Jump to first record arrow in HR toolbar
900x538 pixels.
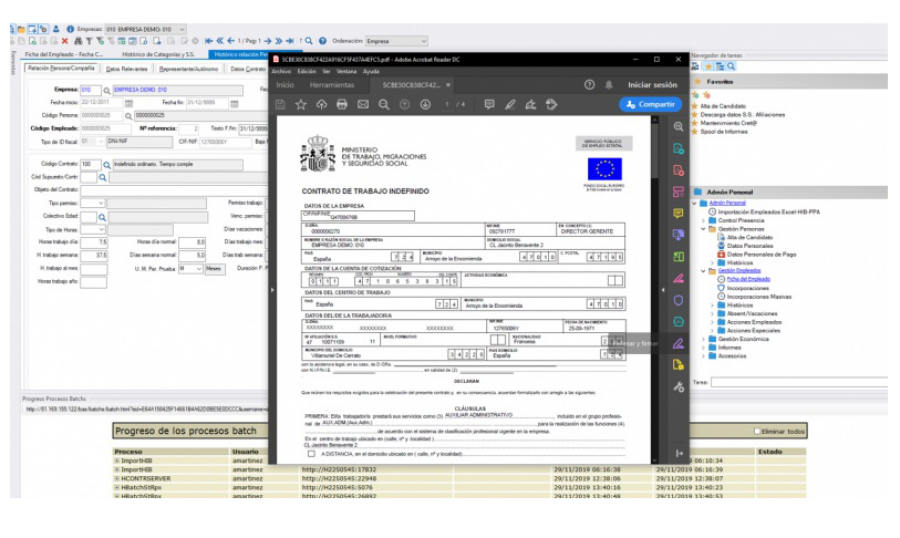click(x=209, y=41)
